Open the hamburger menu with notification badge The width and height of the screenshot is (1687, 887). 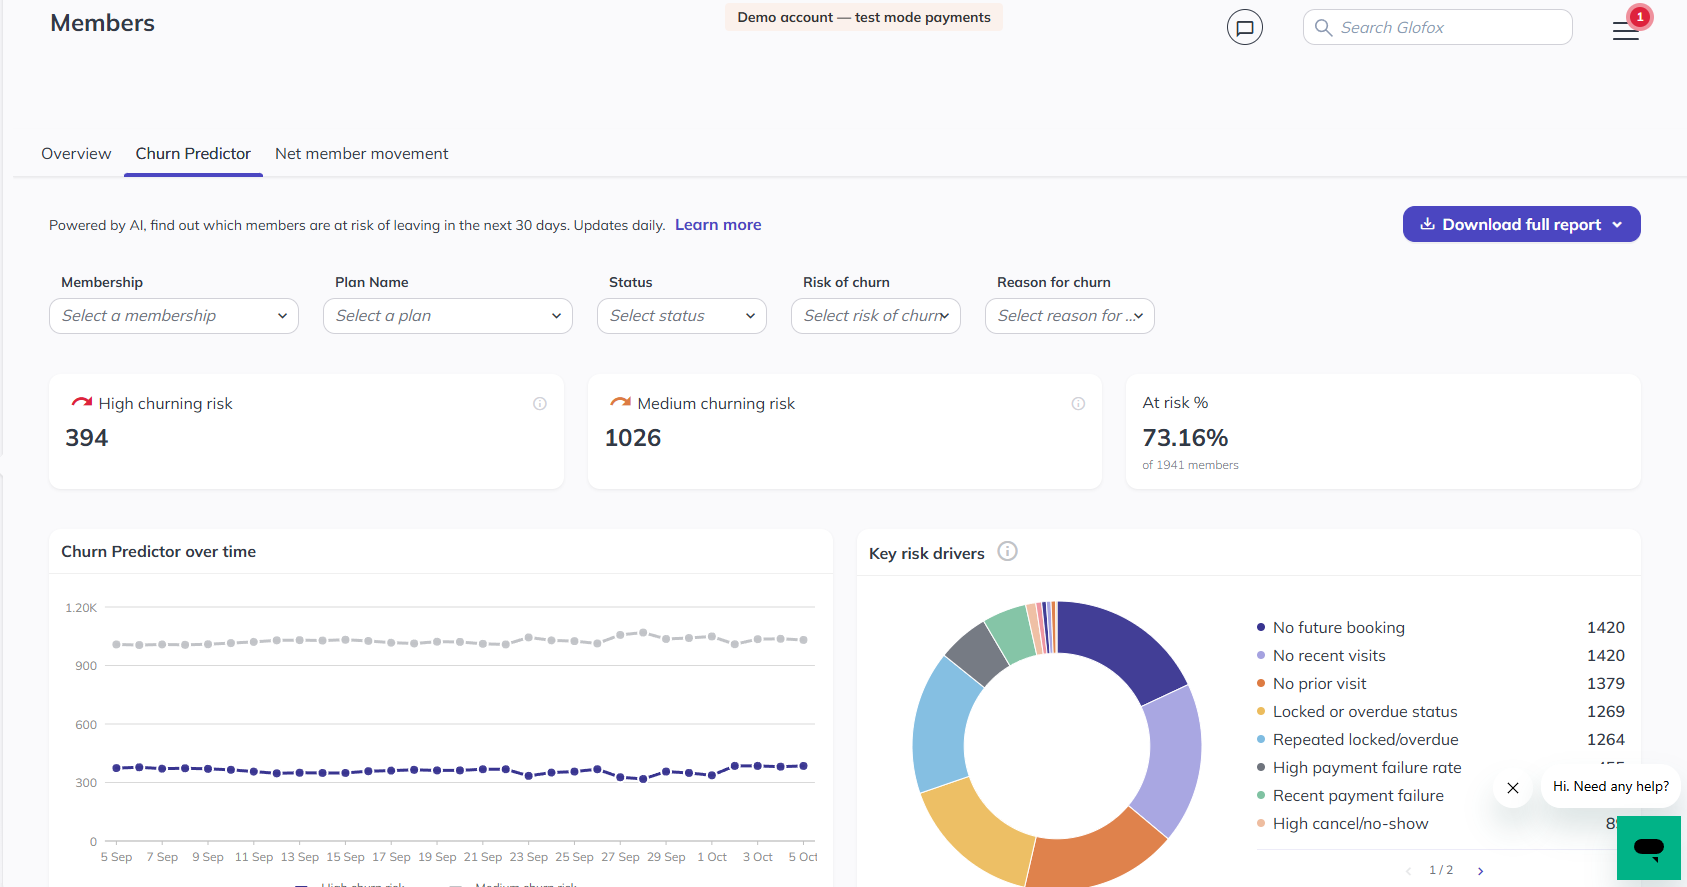pos(1626,30)
